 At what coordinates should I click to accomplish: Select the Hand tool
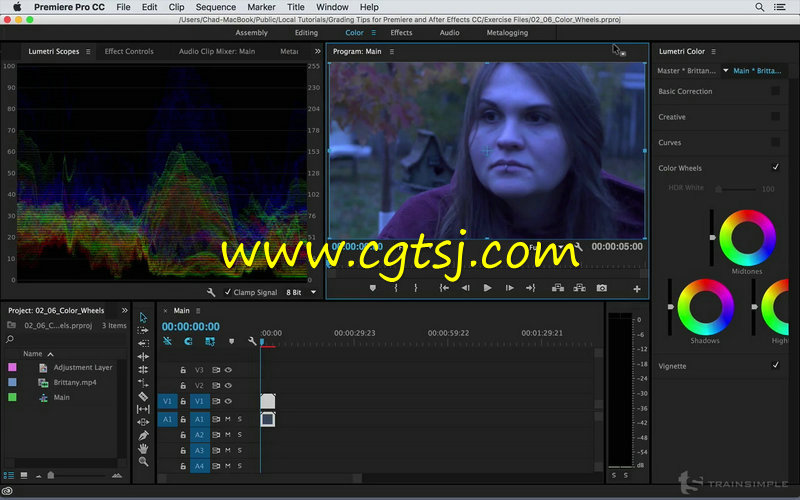click(143, 448)
